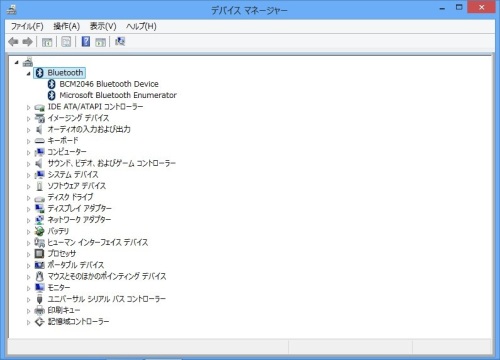500x360 pixels.
Task: Click the ネットワーク アダプター icon
Action: point(39,220)
